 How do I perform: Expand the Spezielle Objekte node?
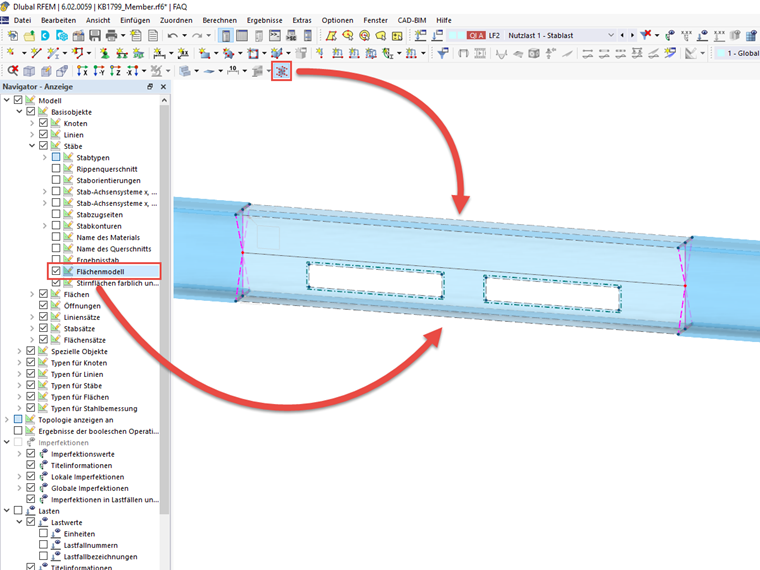pyautogui.click(x=19, y=351)
